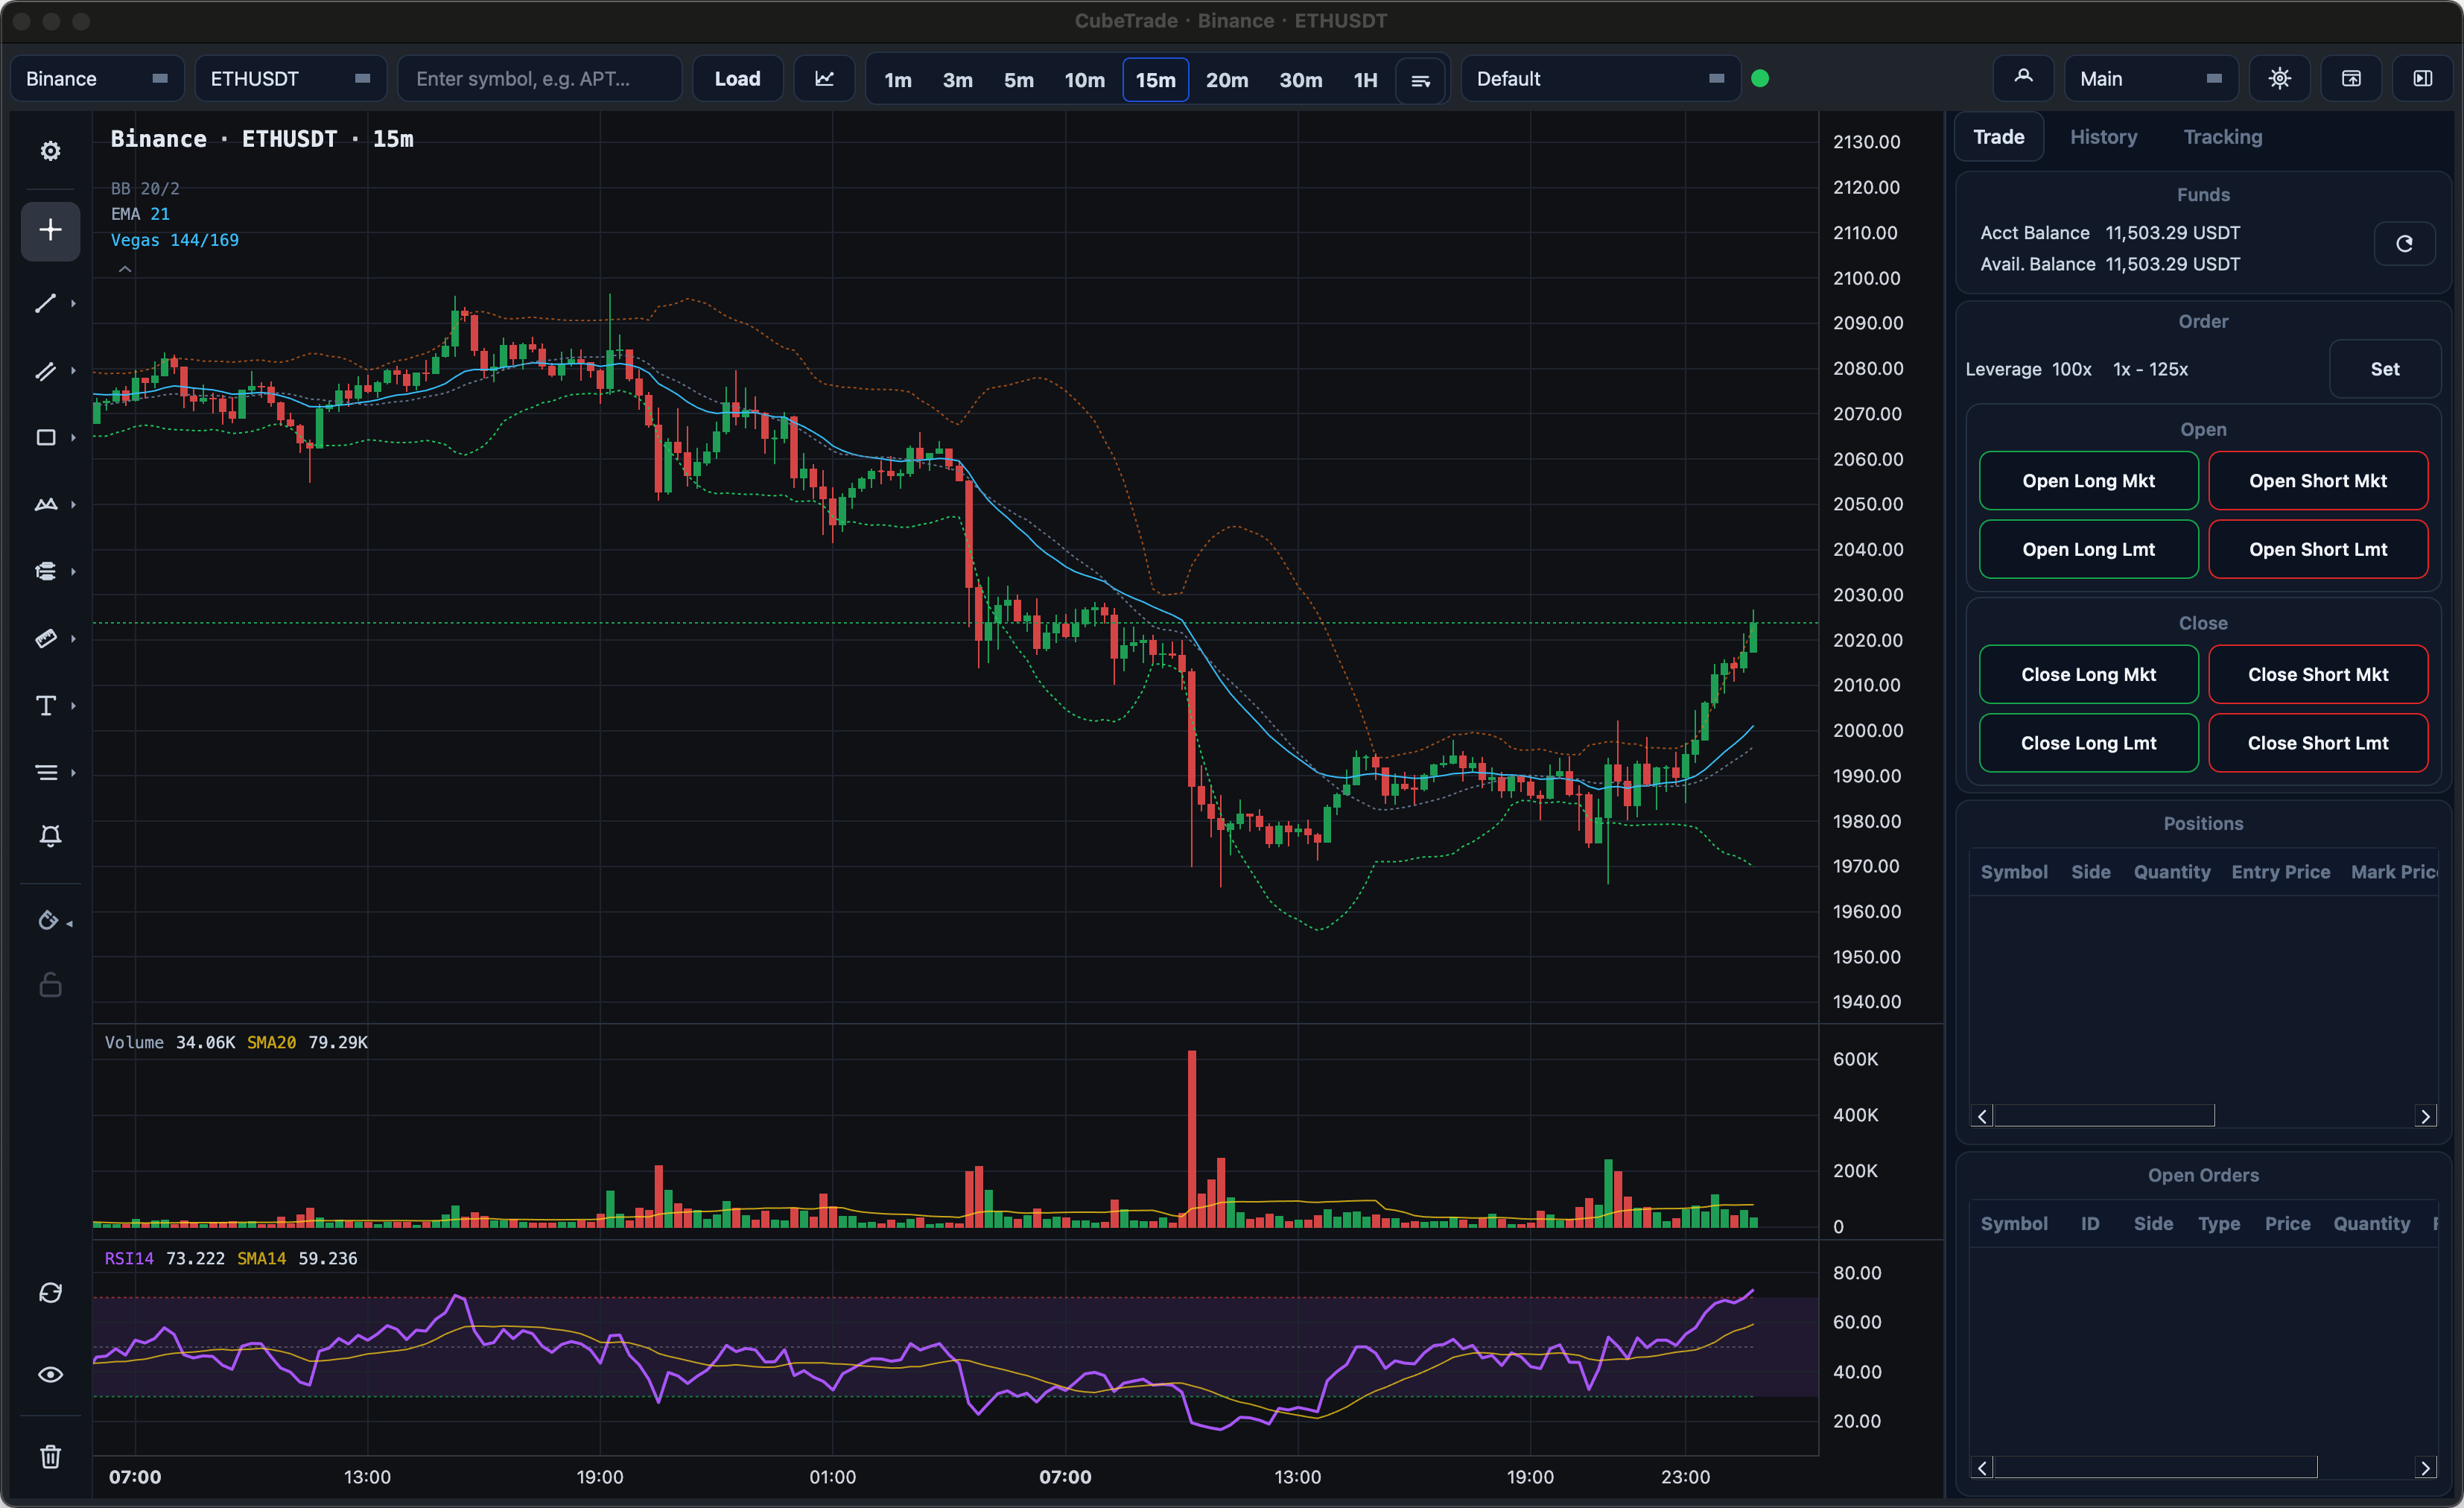Open chart settings gear in left toolbar
This screenshot has height=1508, width=2464.
tap(50, 151)
